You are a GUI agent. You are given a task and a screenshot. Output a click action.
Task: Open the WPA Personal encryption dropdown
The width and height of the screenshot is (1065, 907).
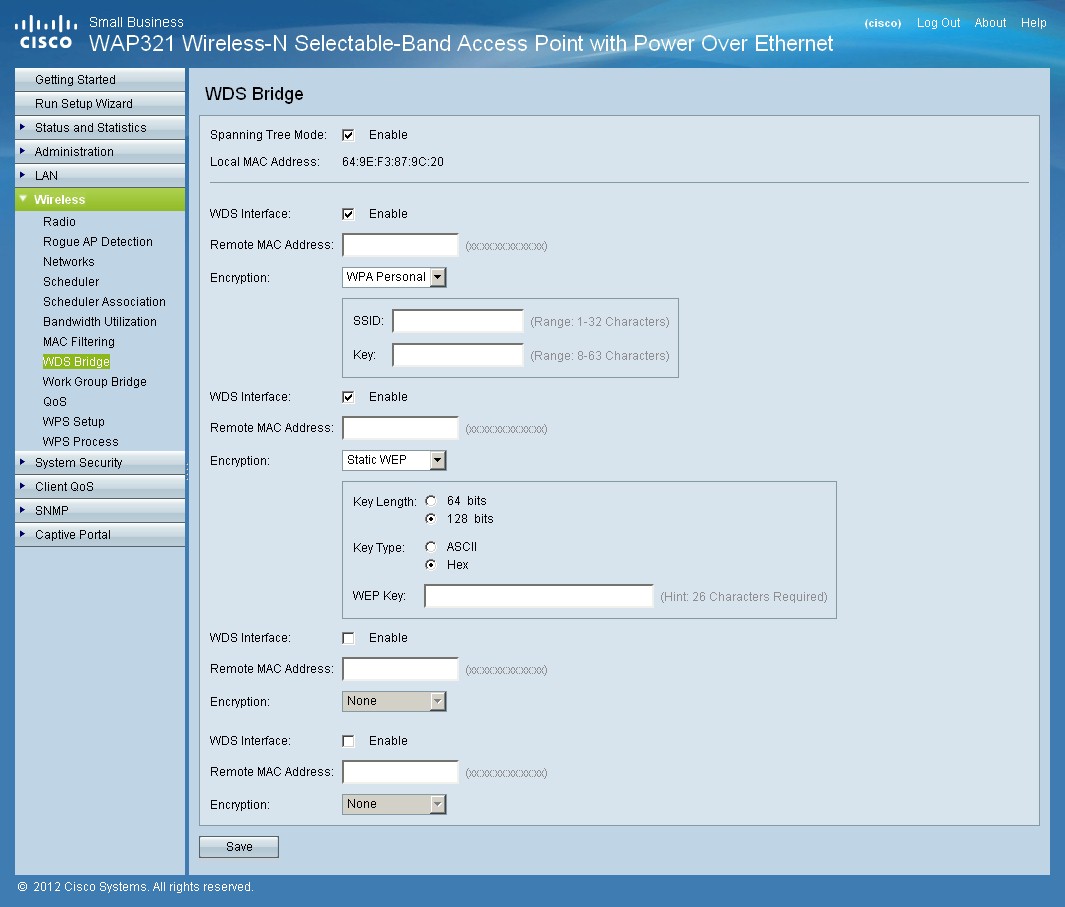click(394, 277)
